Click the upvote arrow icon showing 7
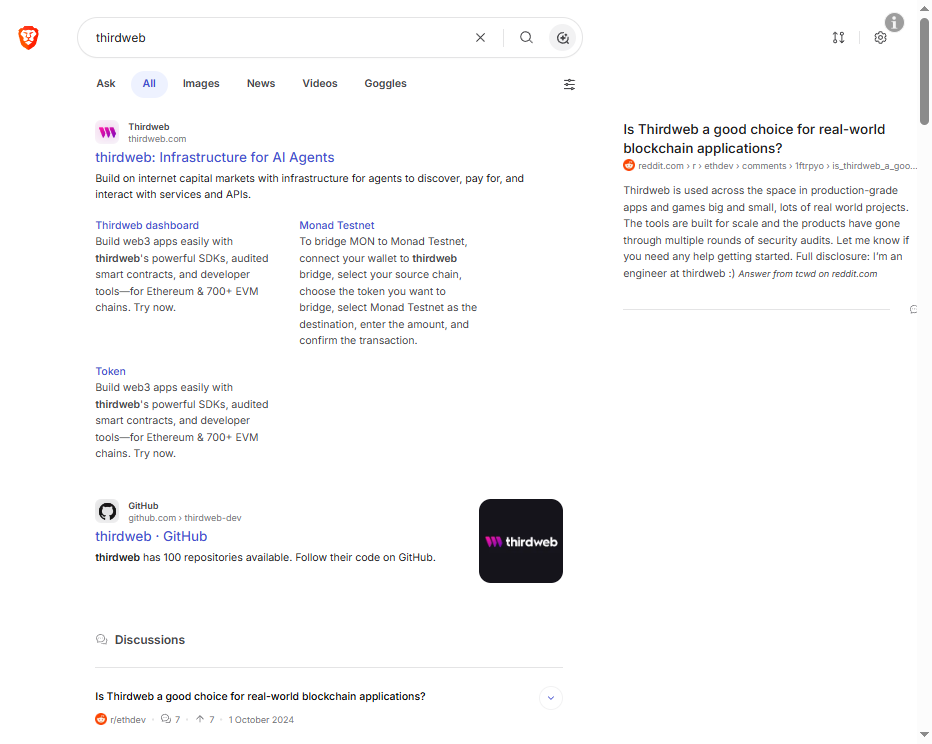This screenshot has height=744, width=932. (200, 719)
